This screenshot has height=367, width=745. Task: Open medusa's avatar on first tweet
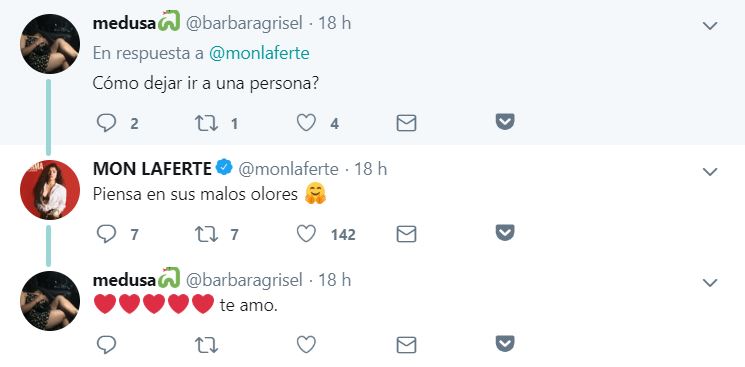point(50,44)
